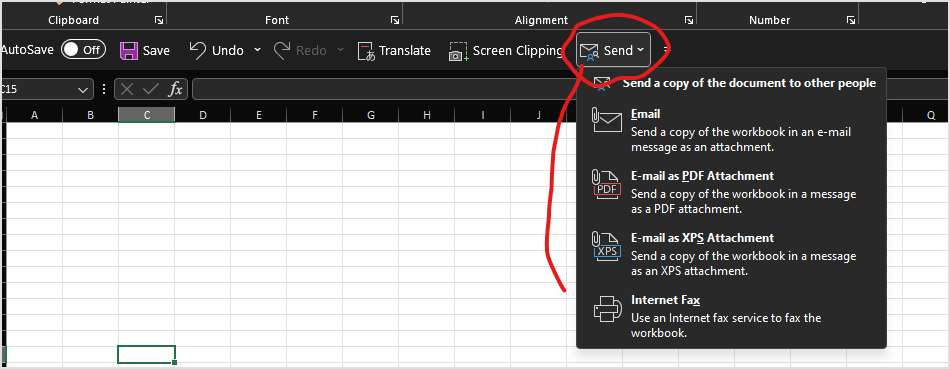Click the Save floppy disk icon
The width and height of the screenshot is (950, 369).
pos(129,50)
